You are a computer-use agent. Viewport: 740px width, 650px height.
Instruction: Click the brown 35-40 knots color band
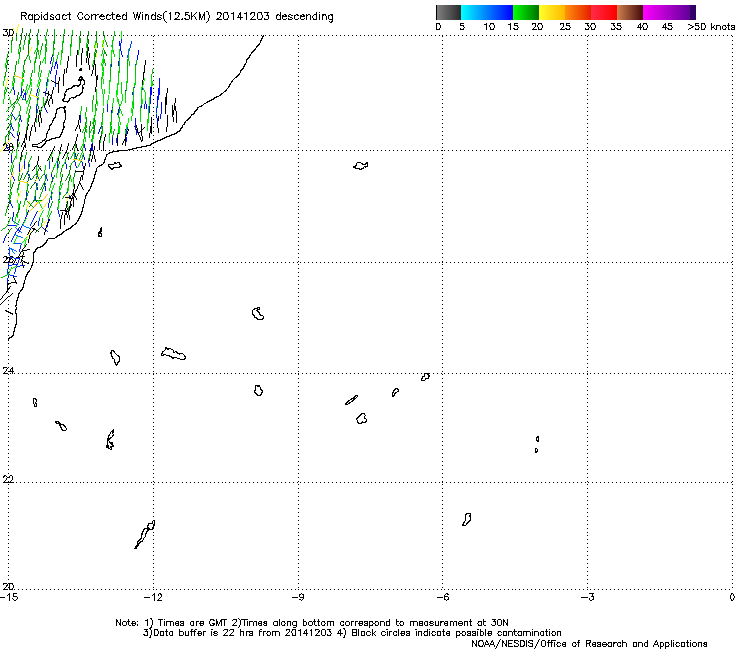[630, 12]
